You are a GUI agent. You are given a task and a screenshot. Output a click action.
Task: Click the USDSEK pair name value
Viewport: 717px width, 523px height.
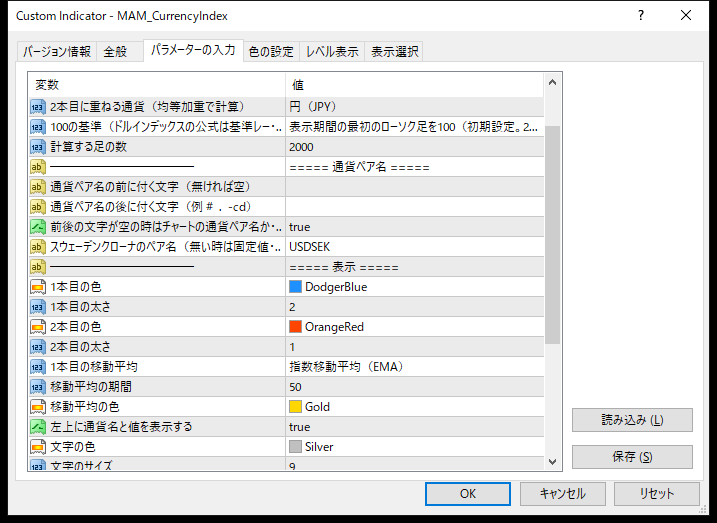coord(415,247)
